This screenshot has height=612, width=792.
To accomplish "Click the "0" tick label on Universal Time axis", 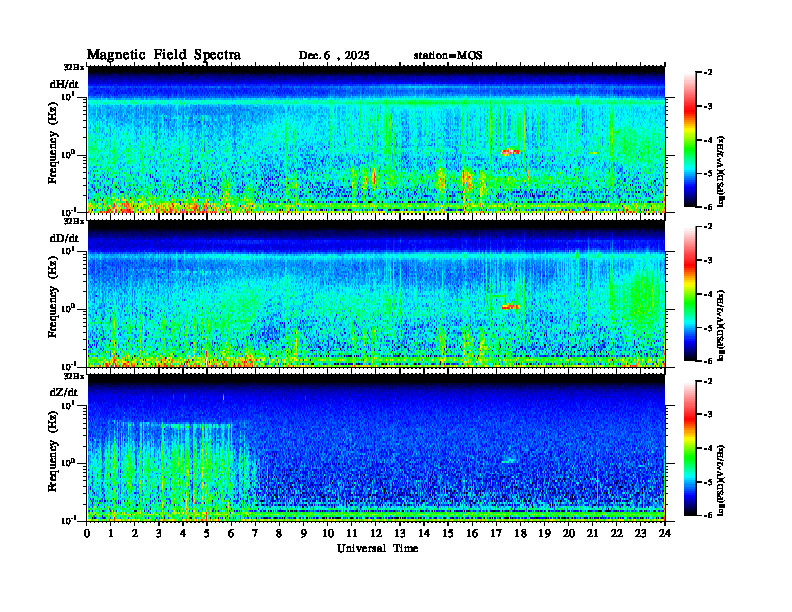I will pos(87,534).
